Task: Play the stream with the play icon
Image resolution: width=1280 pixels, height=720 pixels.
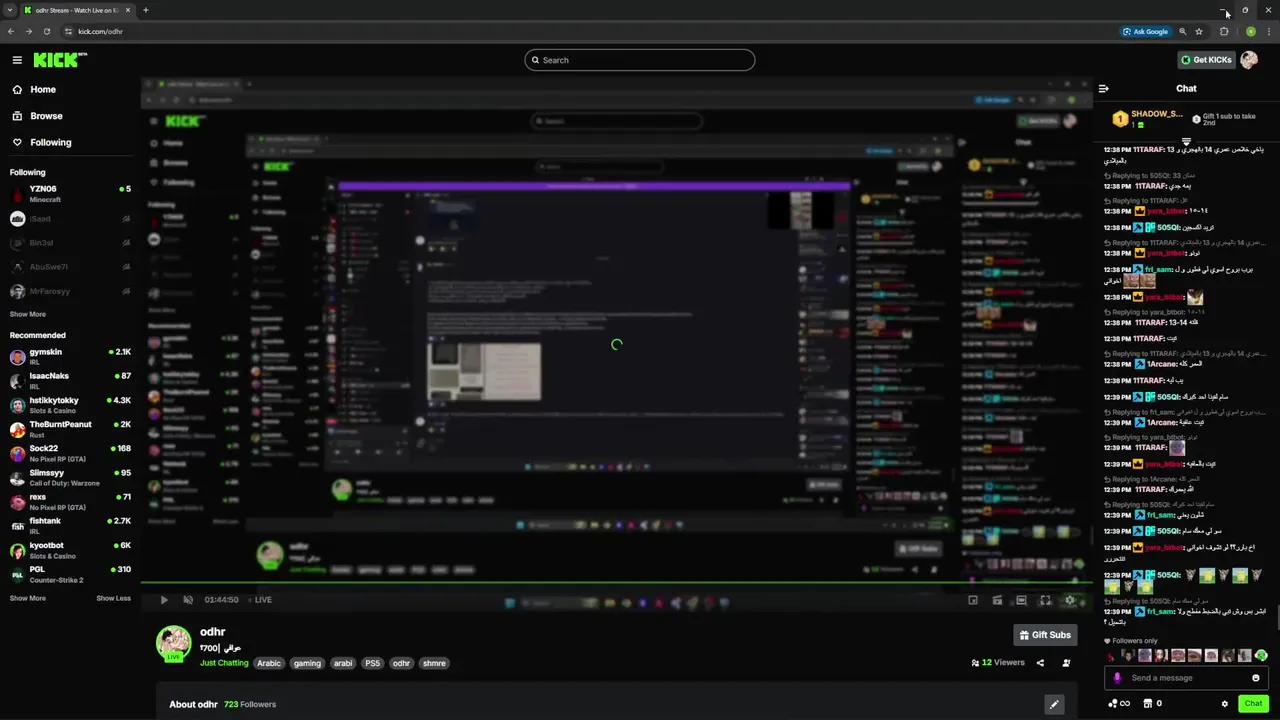Action: (x=164, y=600)
